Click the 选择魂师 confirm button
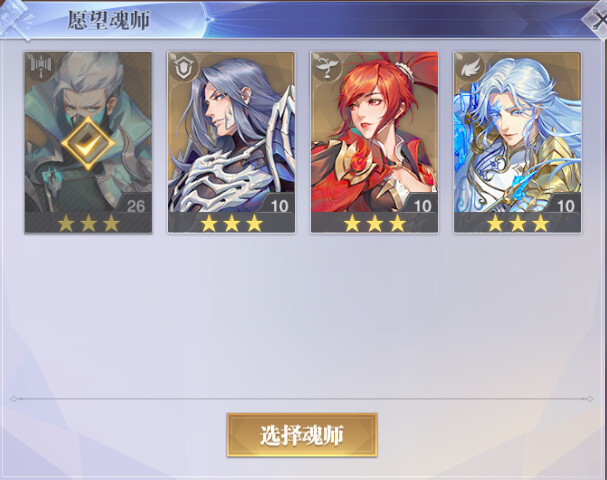607x480 pixels. pos(302,435)
